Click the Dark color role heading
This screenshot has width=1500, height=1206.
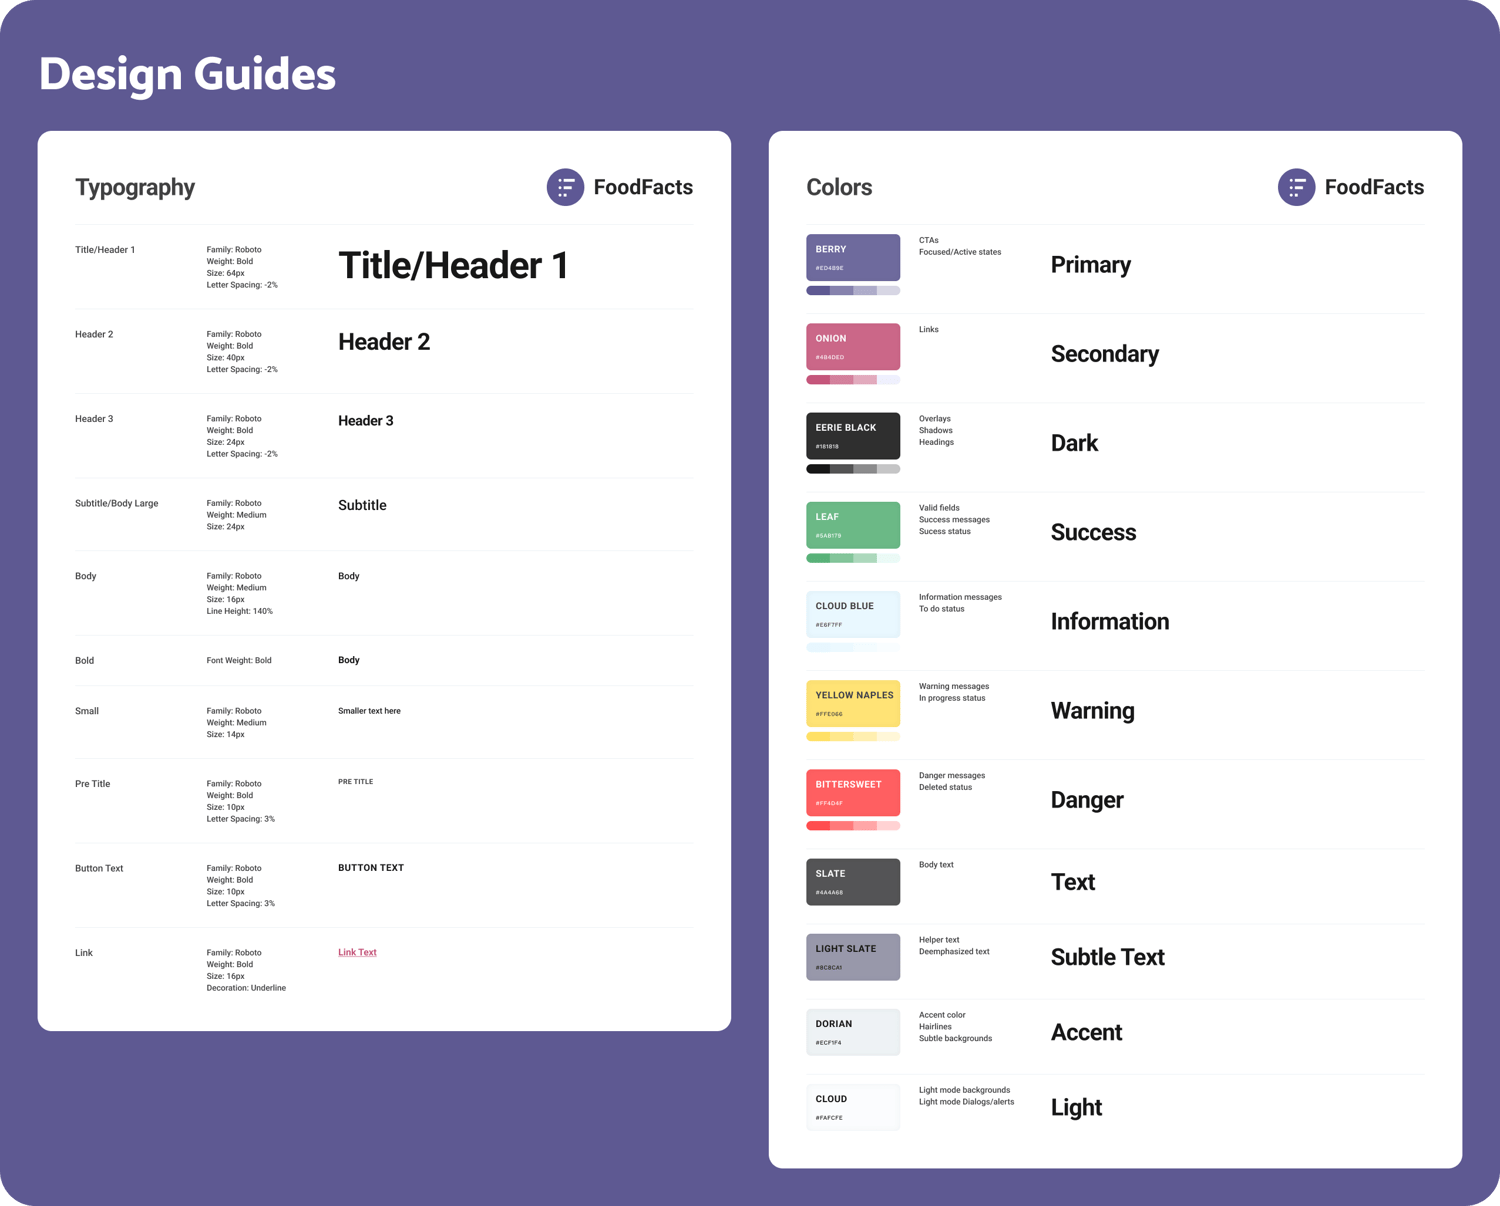tap(1074, 443)
